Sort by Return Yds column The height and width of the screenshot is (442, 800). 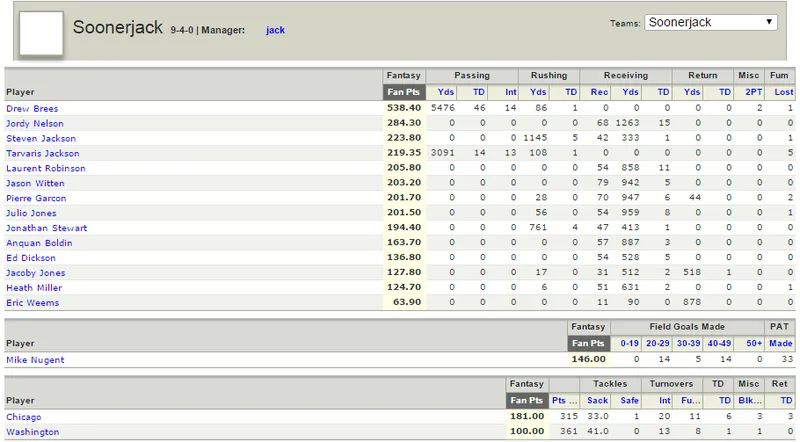pyautogui.click(x=692, y=92)
